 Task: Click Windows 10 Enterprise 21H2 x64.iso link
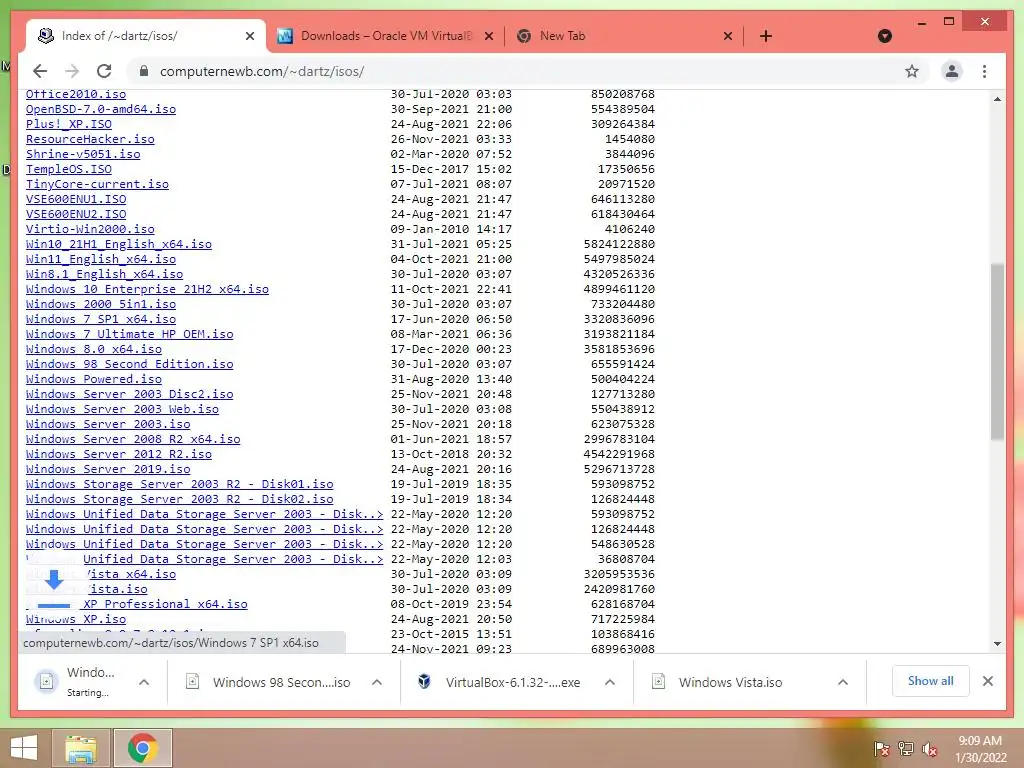pos(147,289)
